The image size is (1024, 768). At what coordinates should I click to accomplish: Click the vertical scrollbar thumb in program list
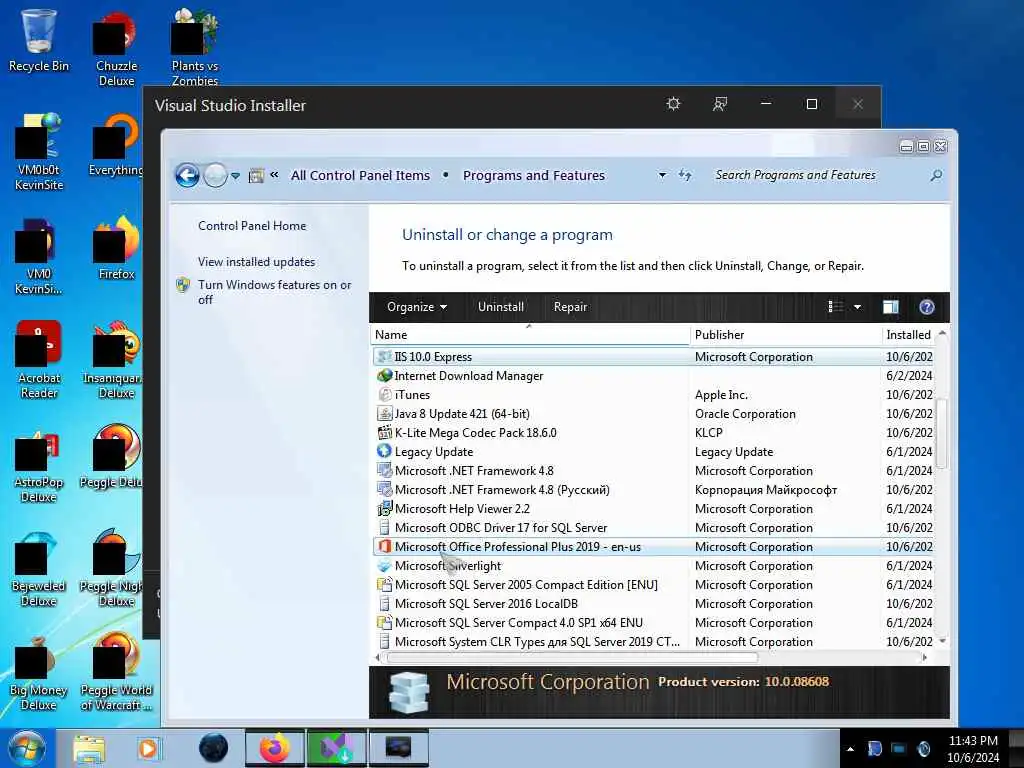(942, 433)
